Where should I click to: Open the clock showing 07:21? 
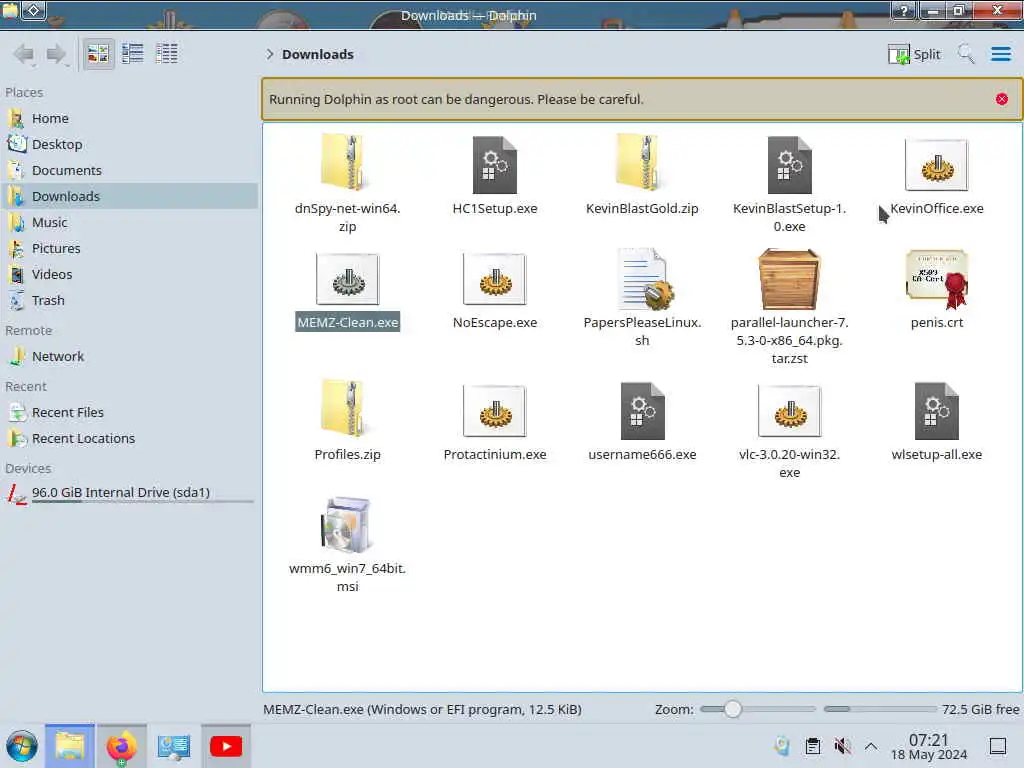click(929, 746)
